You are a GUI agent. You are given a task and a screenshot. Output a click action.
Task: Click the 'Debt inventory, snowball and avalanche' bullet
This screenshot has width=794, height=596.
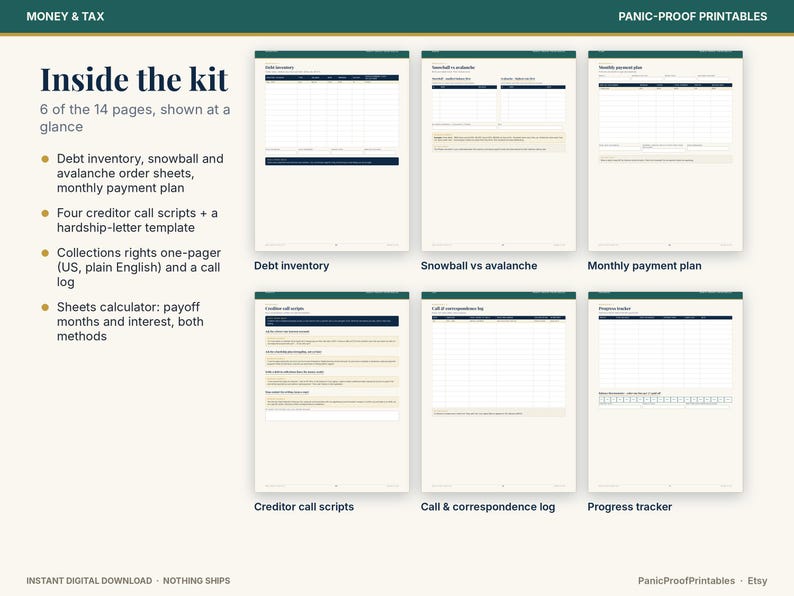coord(140,173)
